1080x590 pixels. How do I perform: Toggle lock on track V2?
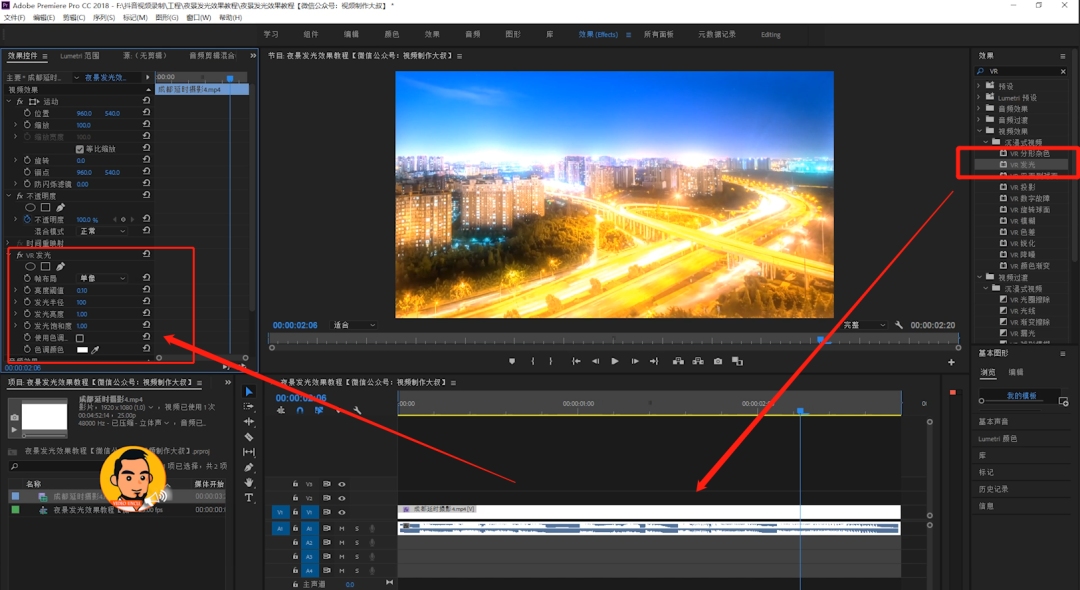point(295,498)
